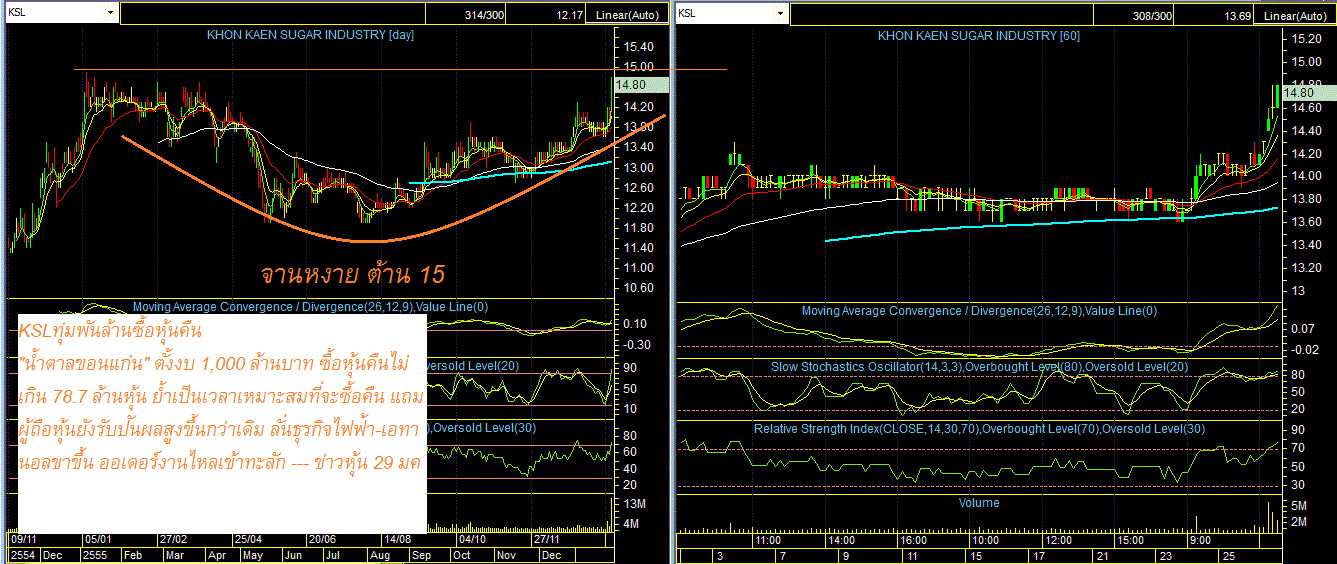Viewport: 1337px width, 564px height.
Task: Click the -0.30 MACD scale value in left chart
Action: pos(636,344)
